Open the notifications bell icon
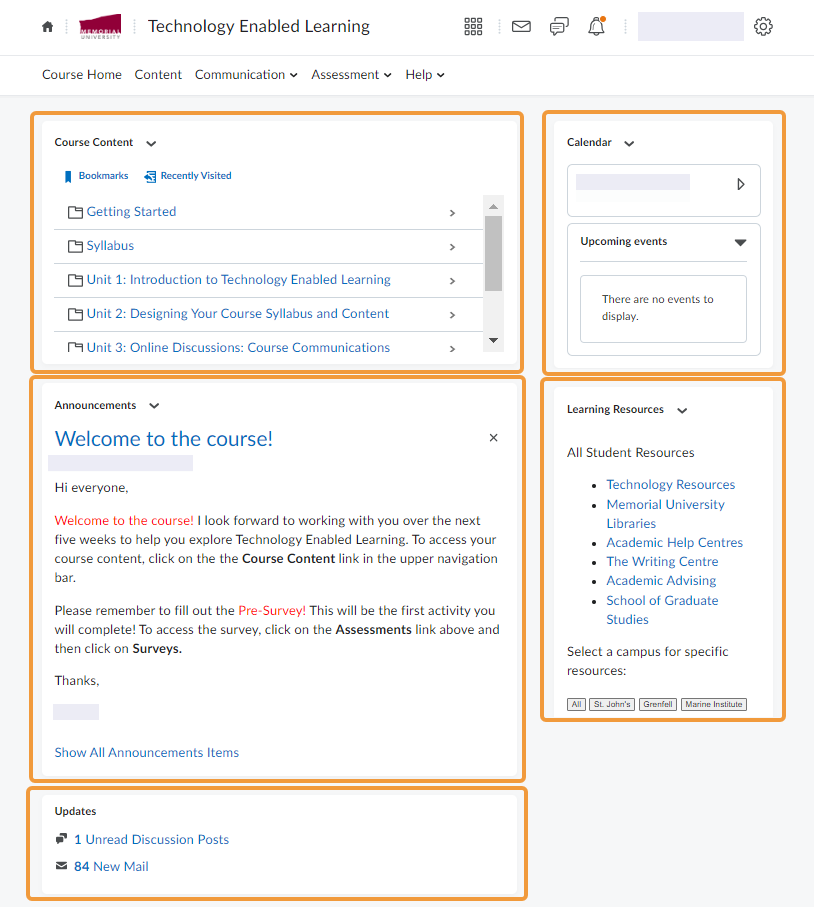This screenshot has height=907, width=814. (x=596, y=27)
